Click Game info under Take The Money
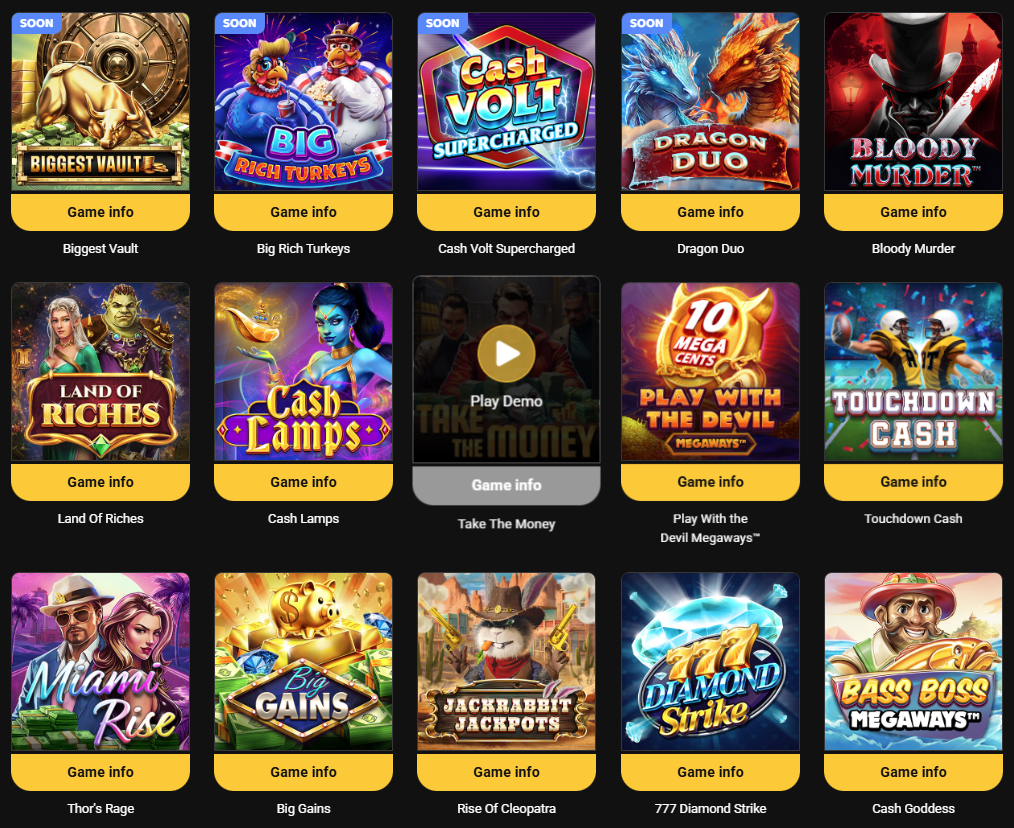This screenshot has width=1014, height=828. pyautogui.click(x=506, y=485)
